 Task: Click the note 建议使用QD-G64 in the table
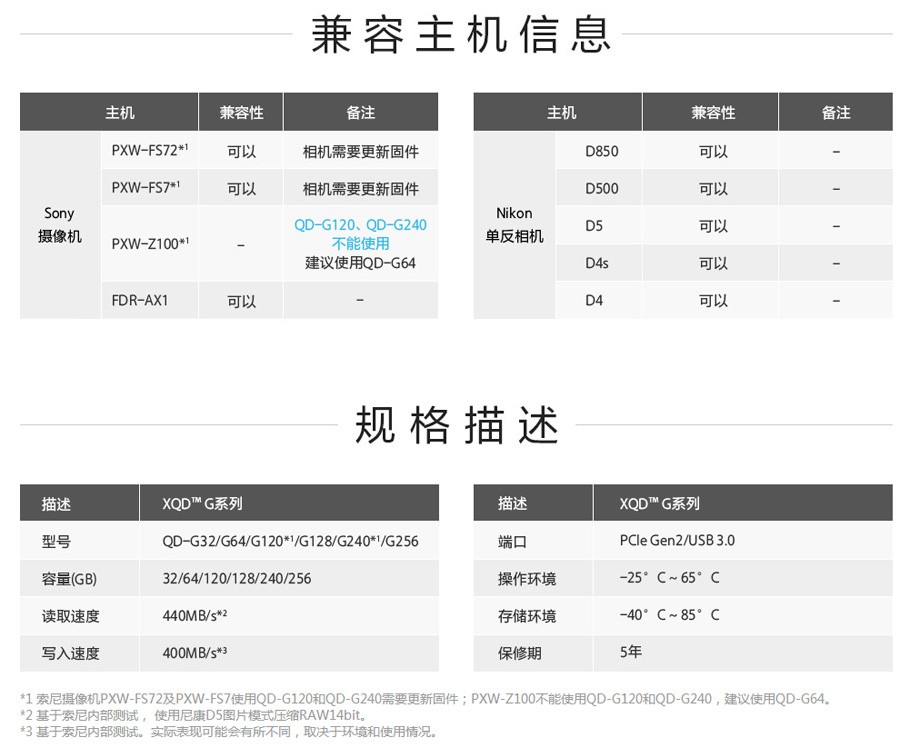[x=360, y=263]
